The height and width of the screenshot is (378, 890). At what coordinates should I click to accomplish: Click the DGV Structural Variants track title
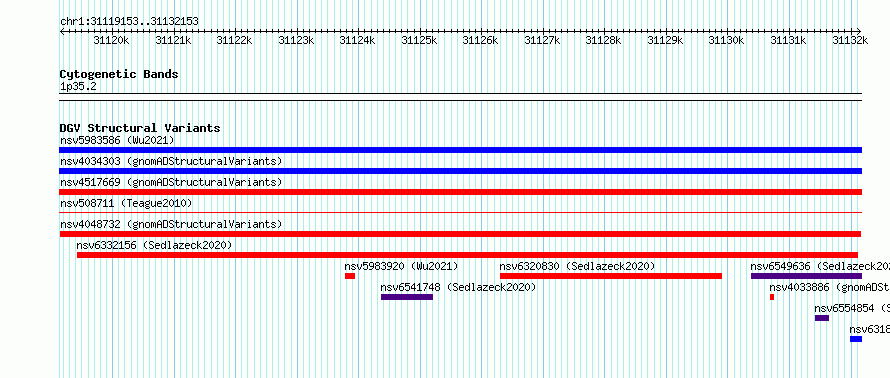[140, 128]
